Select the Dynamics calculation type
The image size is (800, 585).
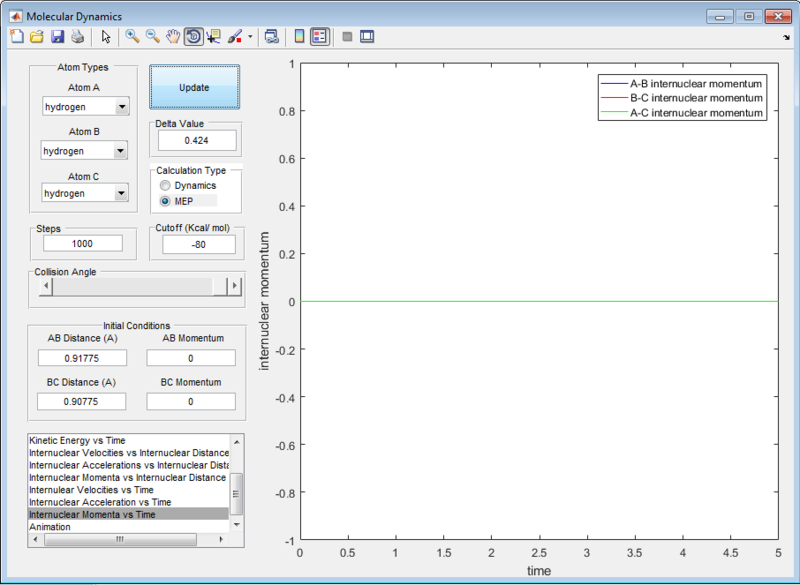coord(188,186)
